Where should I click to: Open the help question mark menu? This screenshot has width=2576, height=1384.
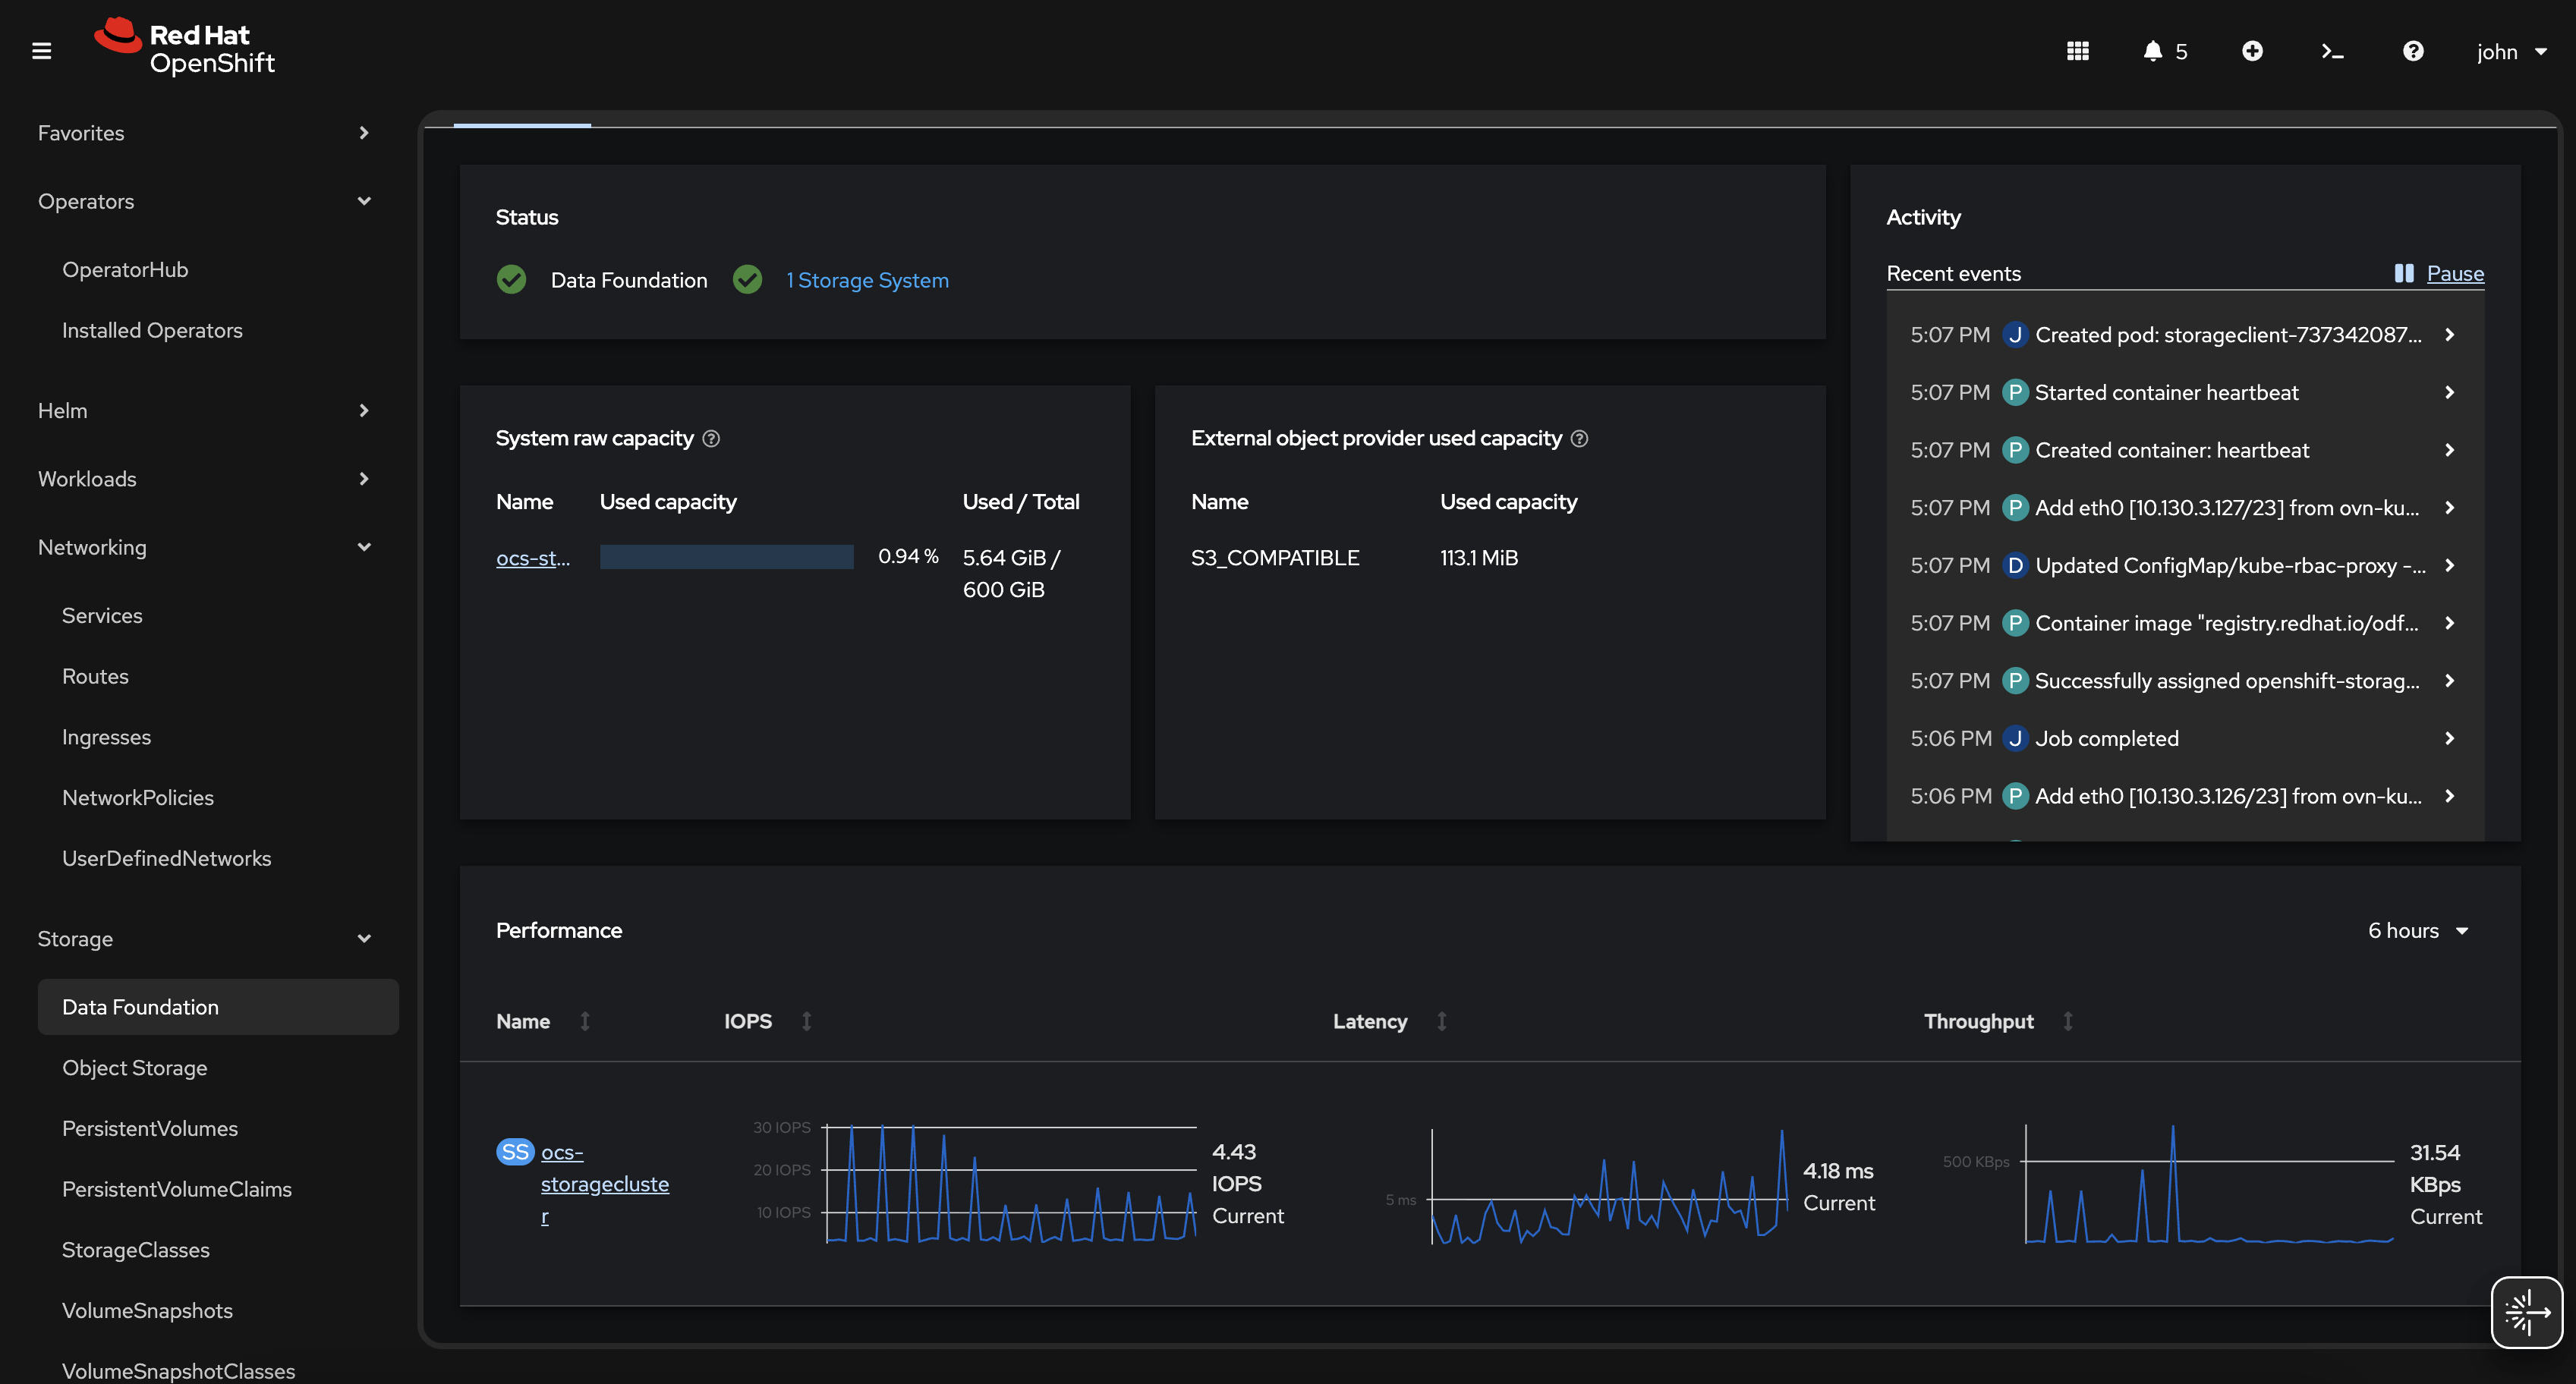tap(2413, 51)
